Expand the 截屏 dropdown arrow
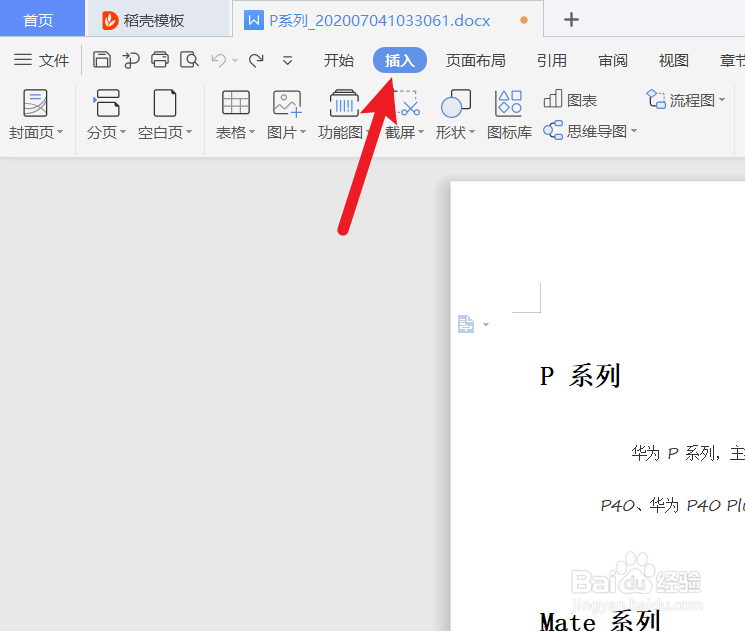This screenshot has height=631, width=745. [x=421, y=132]
